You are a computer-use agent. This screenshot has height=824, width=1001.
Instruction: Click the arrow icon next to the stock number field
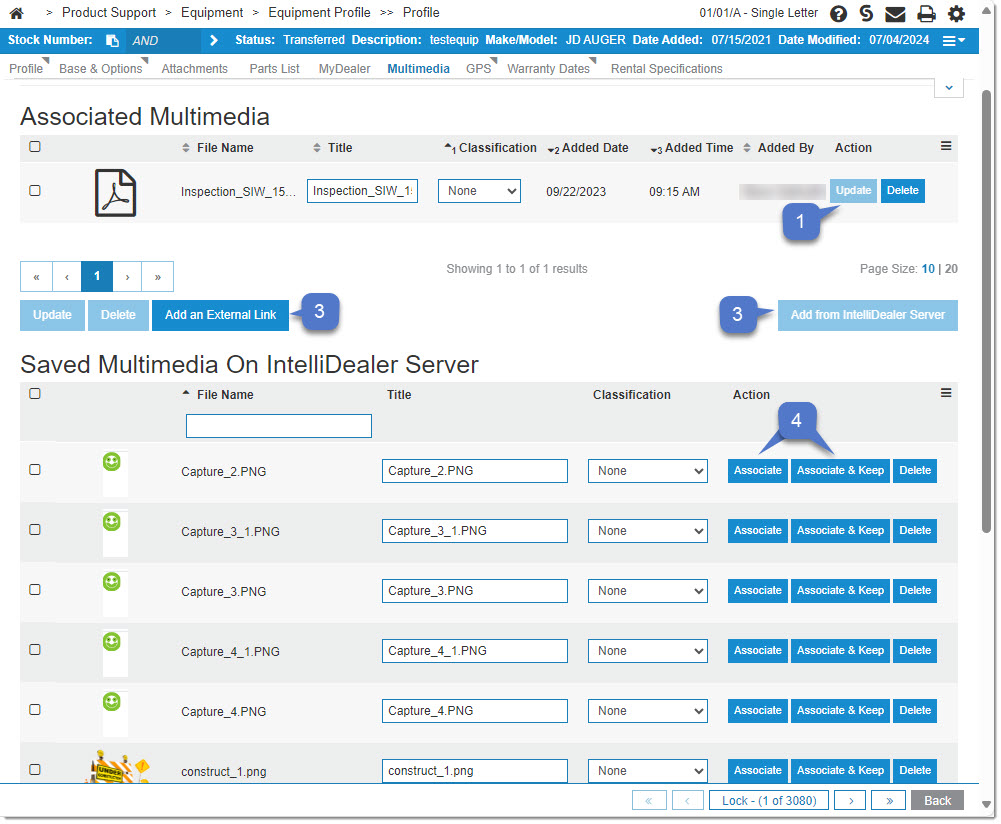click(214, 41)
